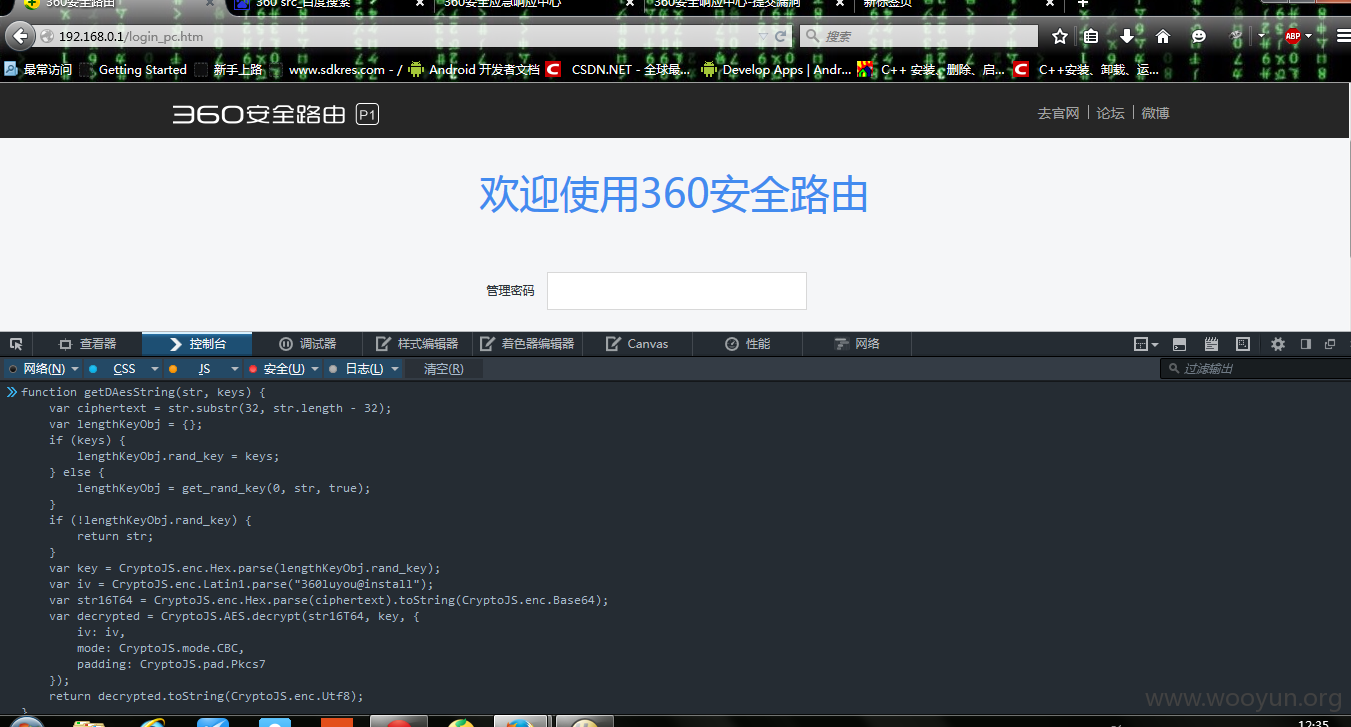Open the www.sdkres.com bookmark

pos(337,70)
